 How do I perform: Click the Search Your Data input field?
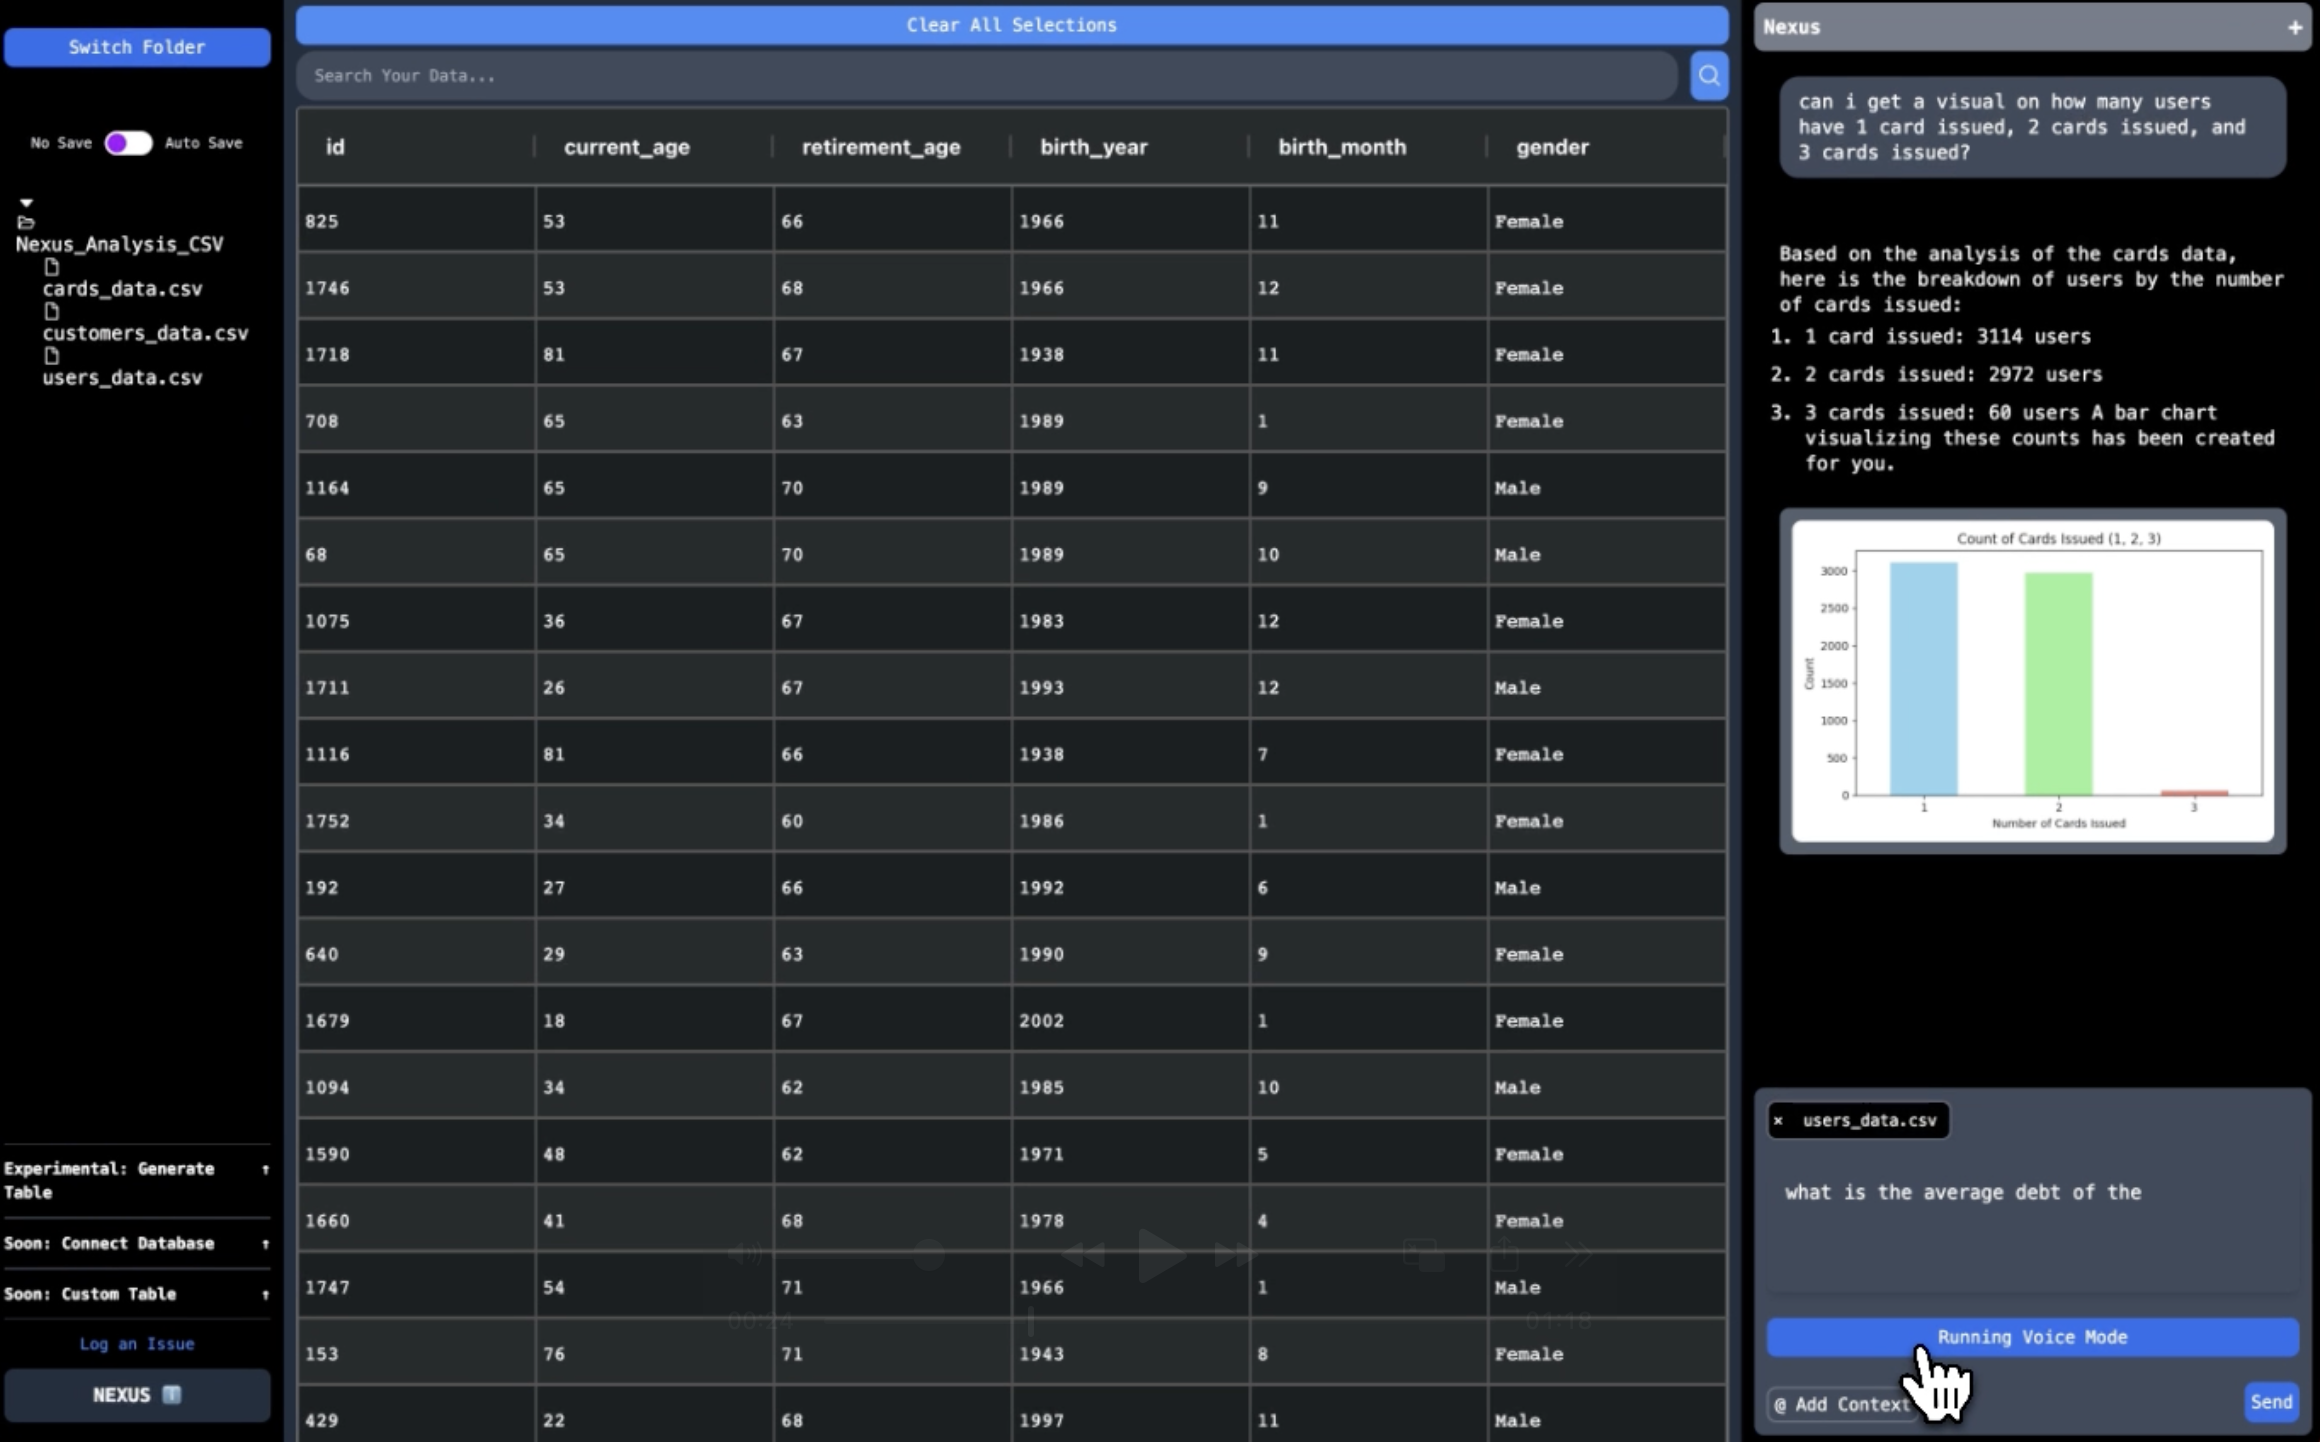[985, 76]
